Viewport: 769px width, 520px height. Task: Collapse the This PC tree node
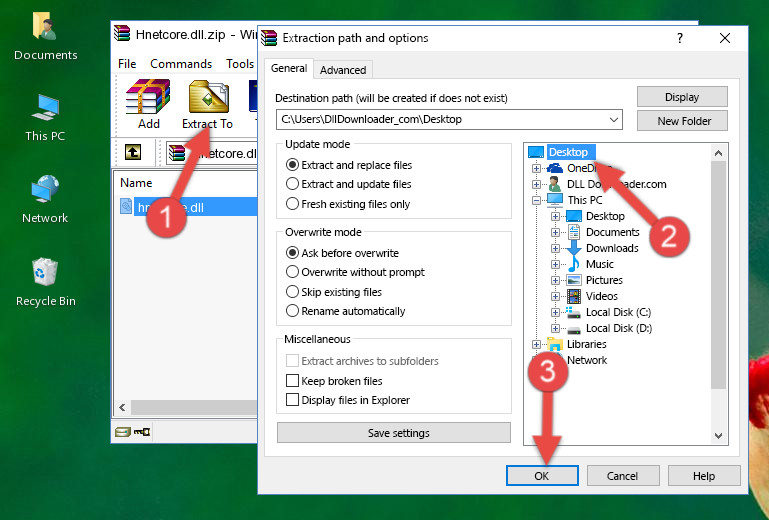(x=536, y=200)
